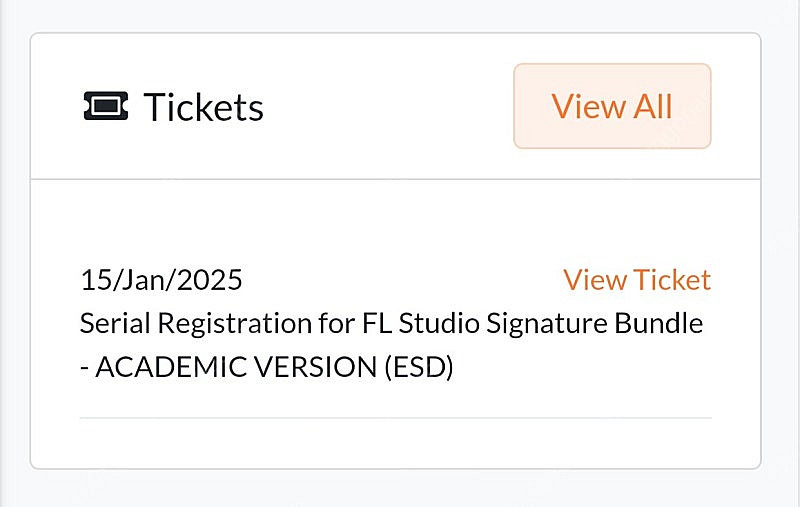
Task: Click the 15/Jan/2025 ticket date
Action: [x=161, y=280]
